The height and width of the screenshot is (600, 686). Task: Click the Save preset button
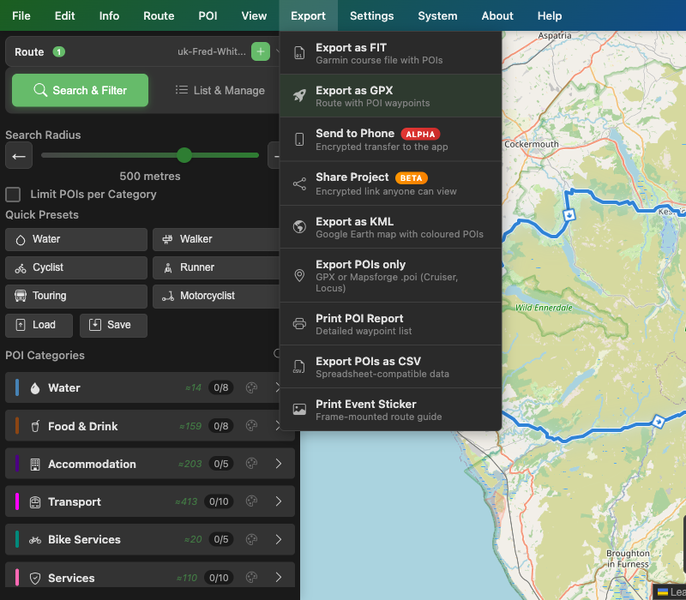tap(113, 325)
